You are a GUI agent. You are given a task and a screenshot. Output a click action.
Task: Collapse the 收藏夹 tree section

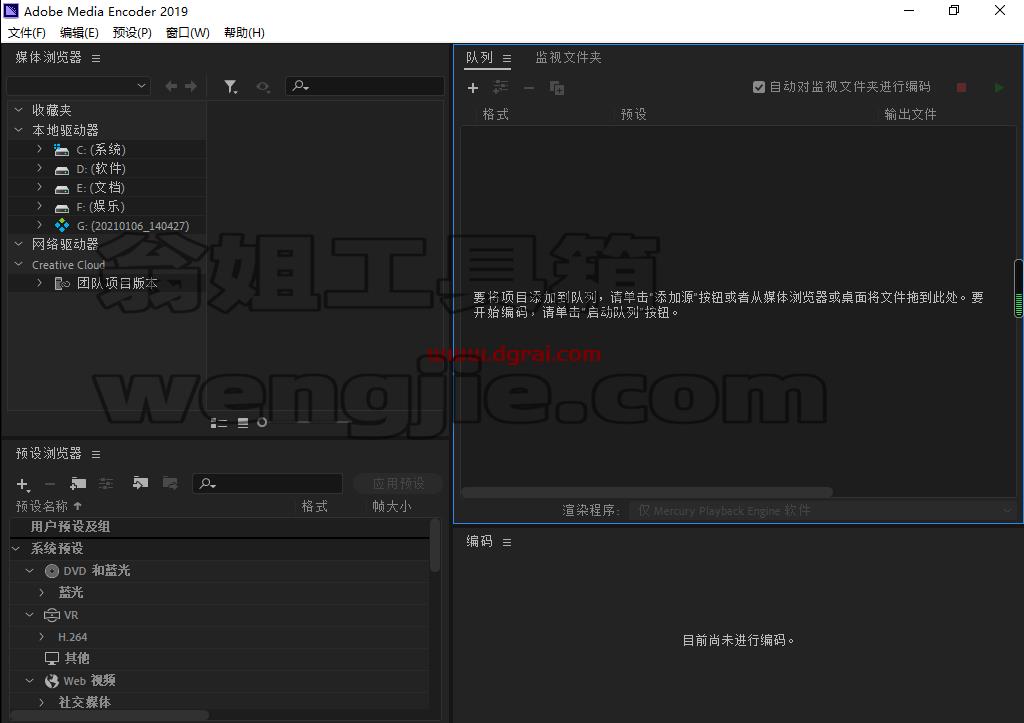tap(18, 110)
